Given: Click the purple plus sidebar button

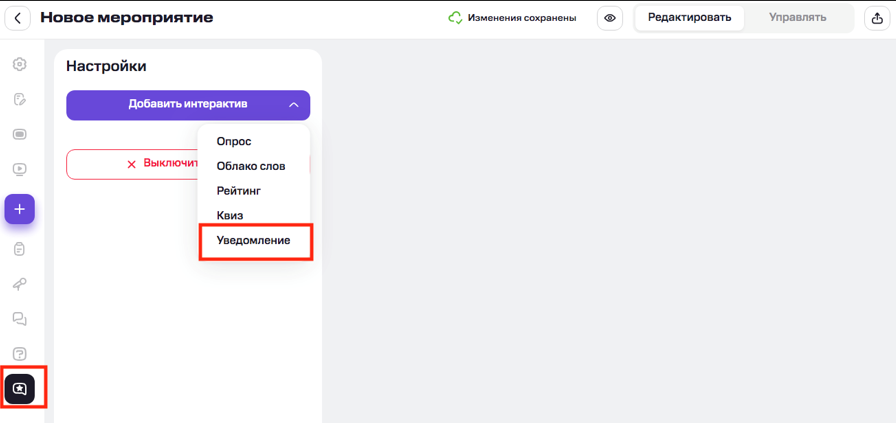Looking at the screenshot, I should click(19, 209).
